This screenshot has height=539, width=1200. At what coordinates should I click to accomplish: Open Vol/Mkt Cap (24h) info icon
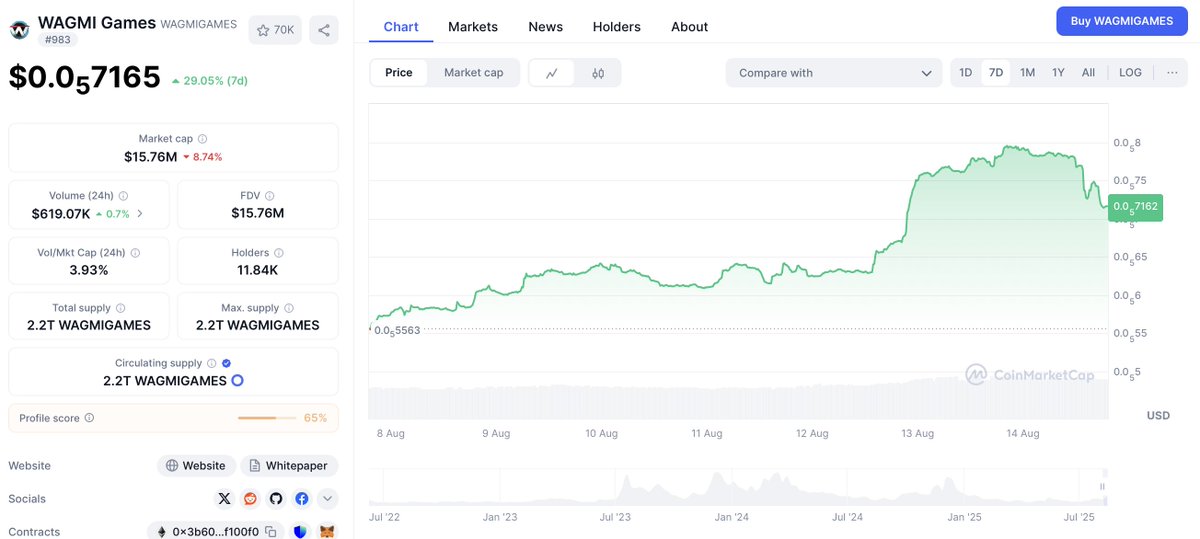(x=135, y=253)
